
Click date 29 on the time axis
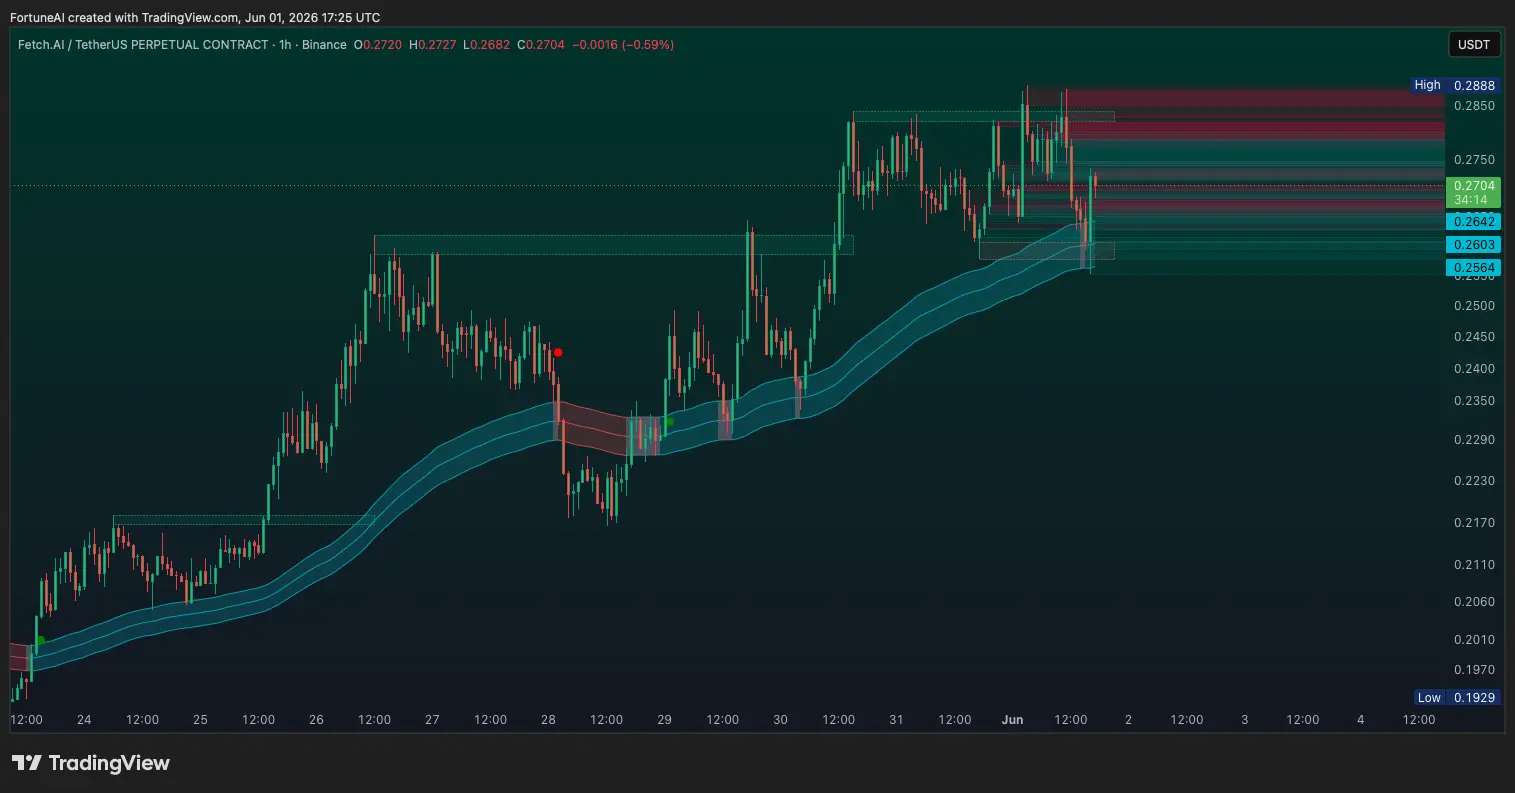[x=664, y=720]
